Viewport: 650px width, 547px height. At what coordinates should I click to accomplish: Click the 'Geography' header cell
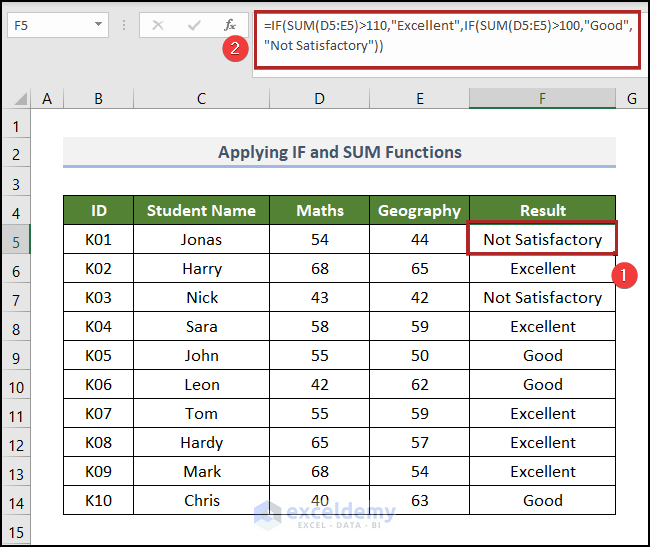pyautogui.click(x=420, y=211)
